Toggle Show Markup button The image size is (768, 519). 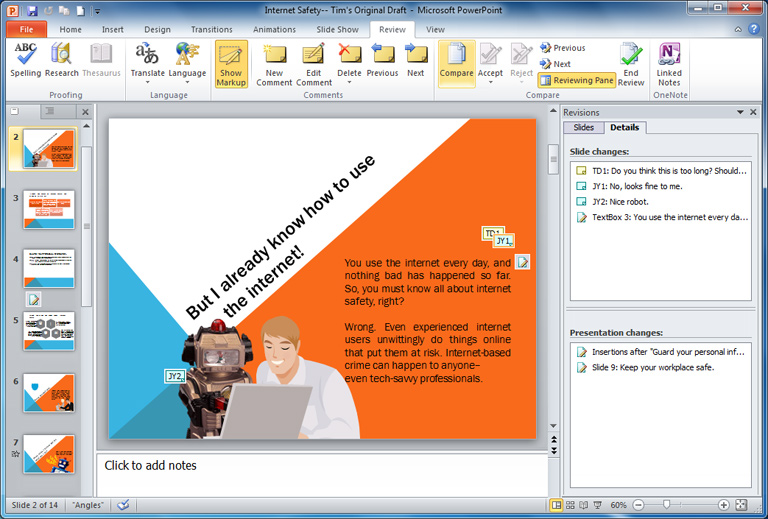coord(231,62)
